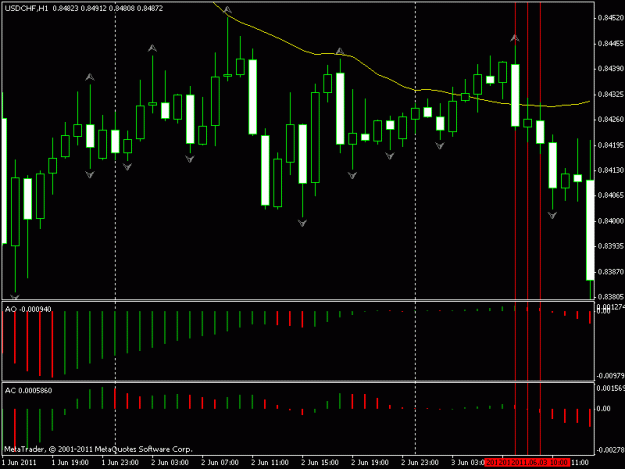
Task: Click the red highlighted 2011.06.03 10:00 label
Action: (540, 463)
